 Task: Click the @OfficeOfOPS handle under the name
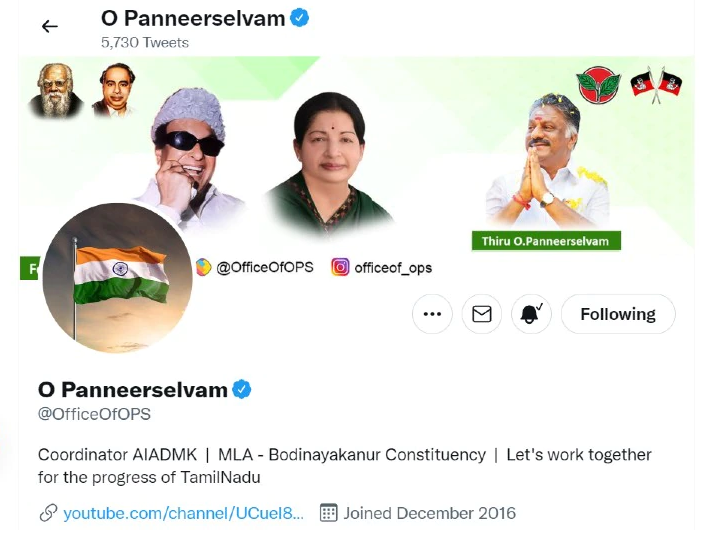tap(94, 414)
